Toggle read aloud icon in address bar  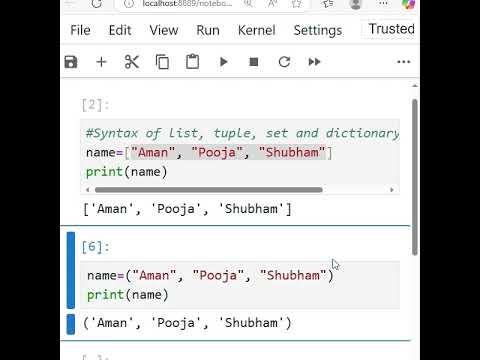coord(273,3)
